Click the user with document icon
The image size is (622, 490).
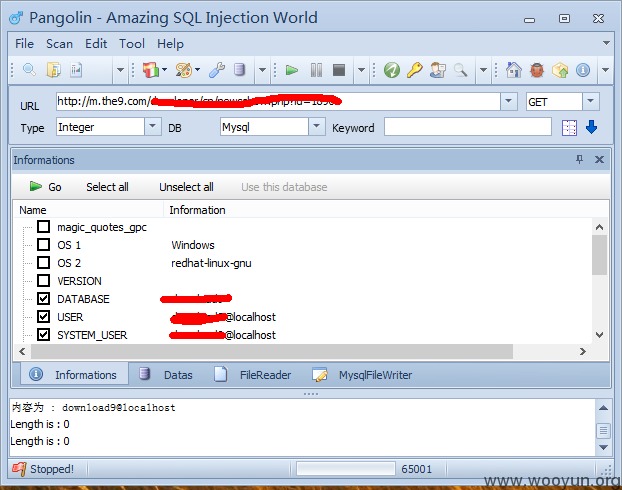[x=438, y=70]
